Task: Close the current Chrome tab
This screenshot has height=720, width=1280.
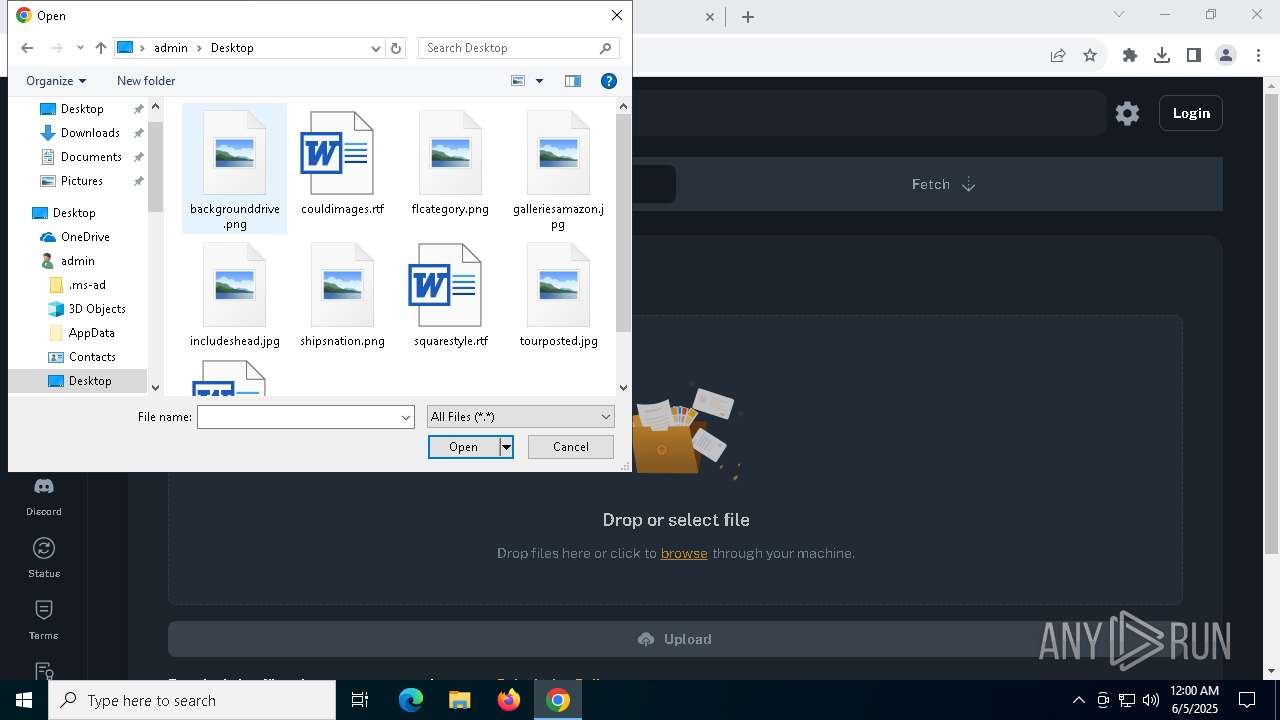Action: coord(710,16)
